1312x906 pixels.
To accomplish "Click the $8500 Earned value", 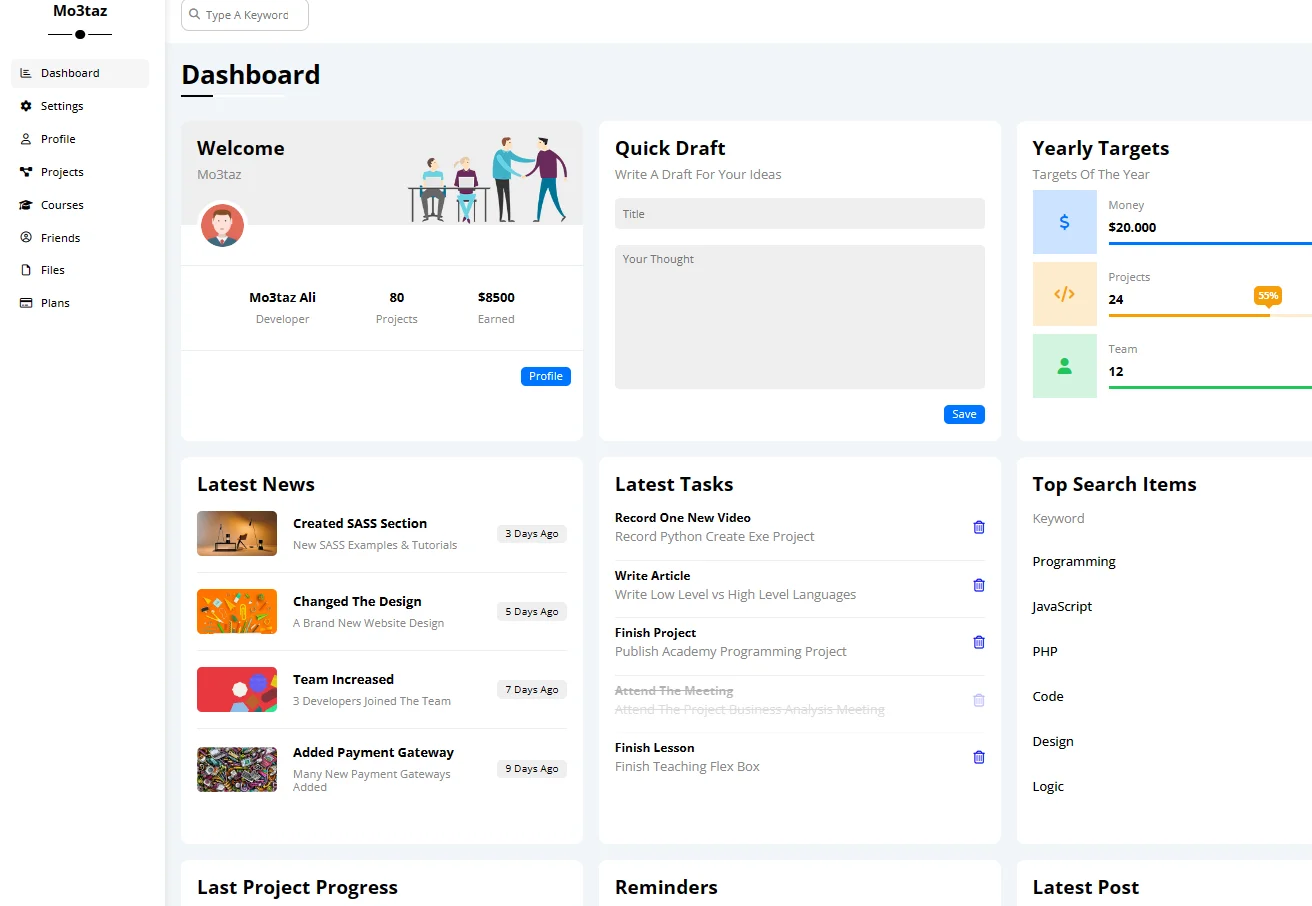I will pos(496,298).
